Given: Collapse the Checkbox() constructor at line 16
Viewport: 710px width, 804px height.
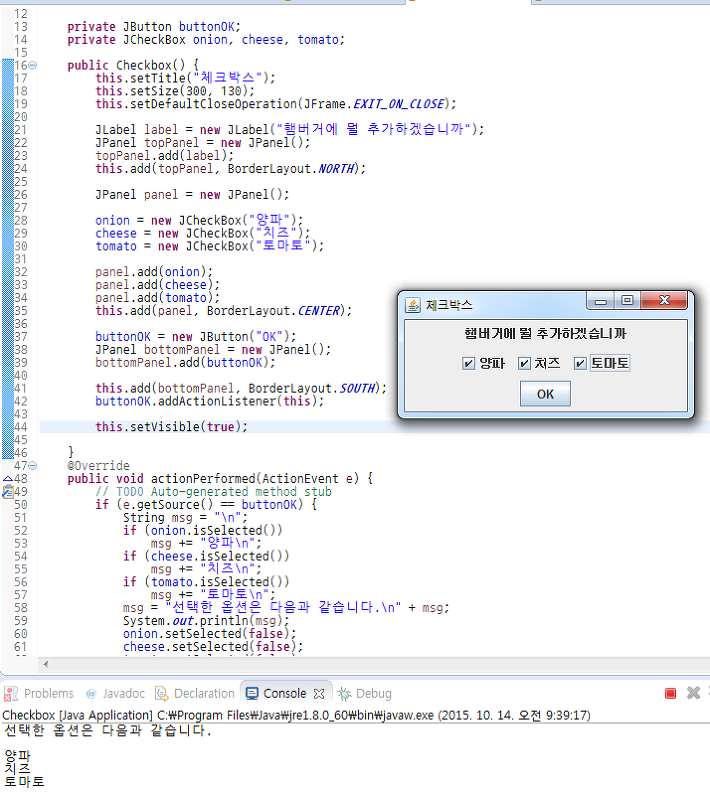Looking at the screenshot, I should coord(33,65).
